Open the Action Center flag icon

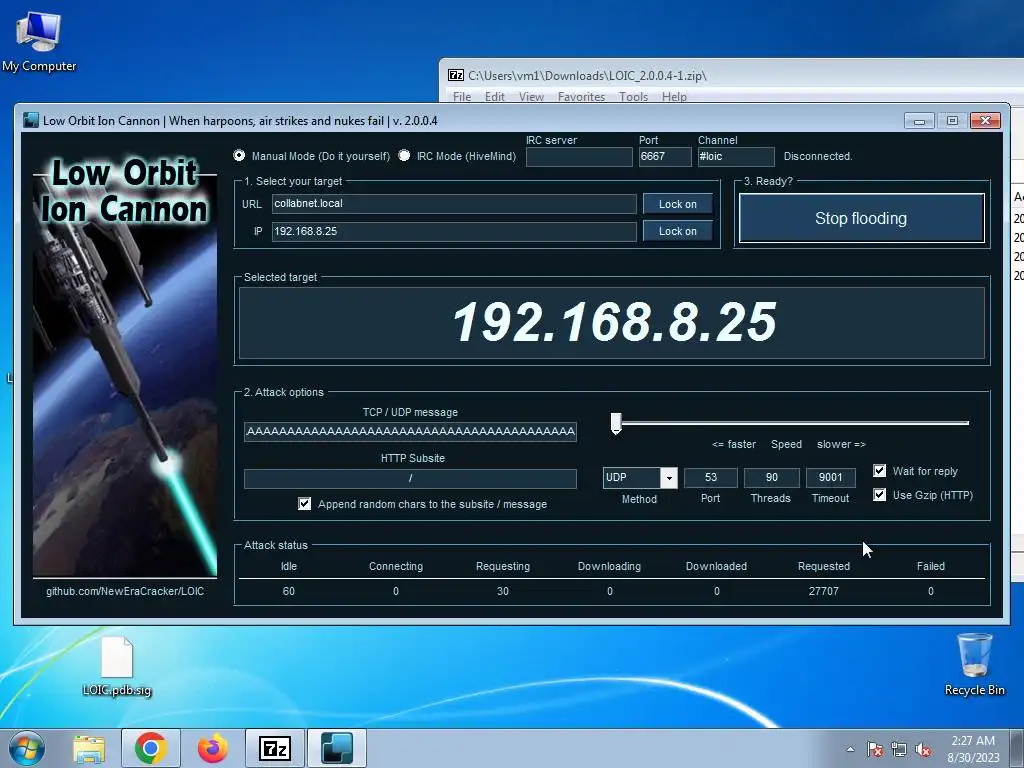tap(875, 750)
